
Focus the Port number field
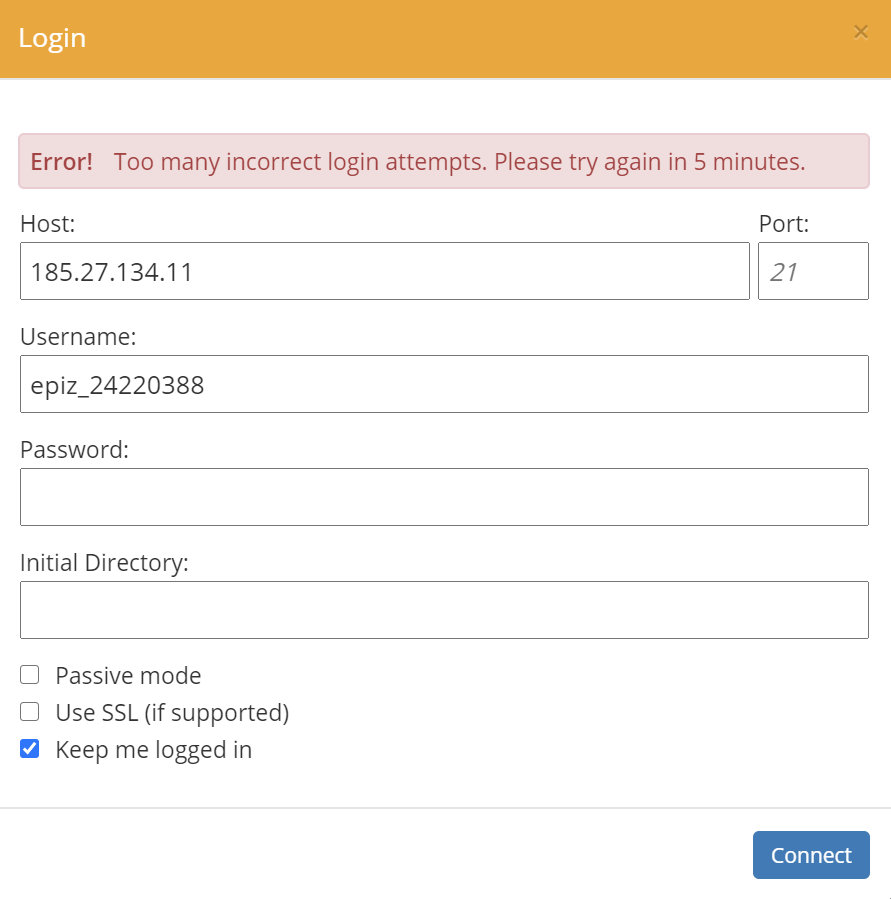pos(812,271)
